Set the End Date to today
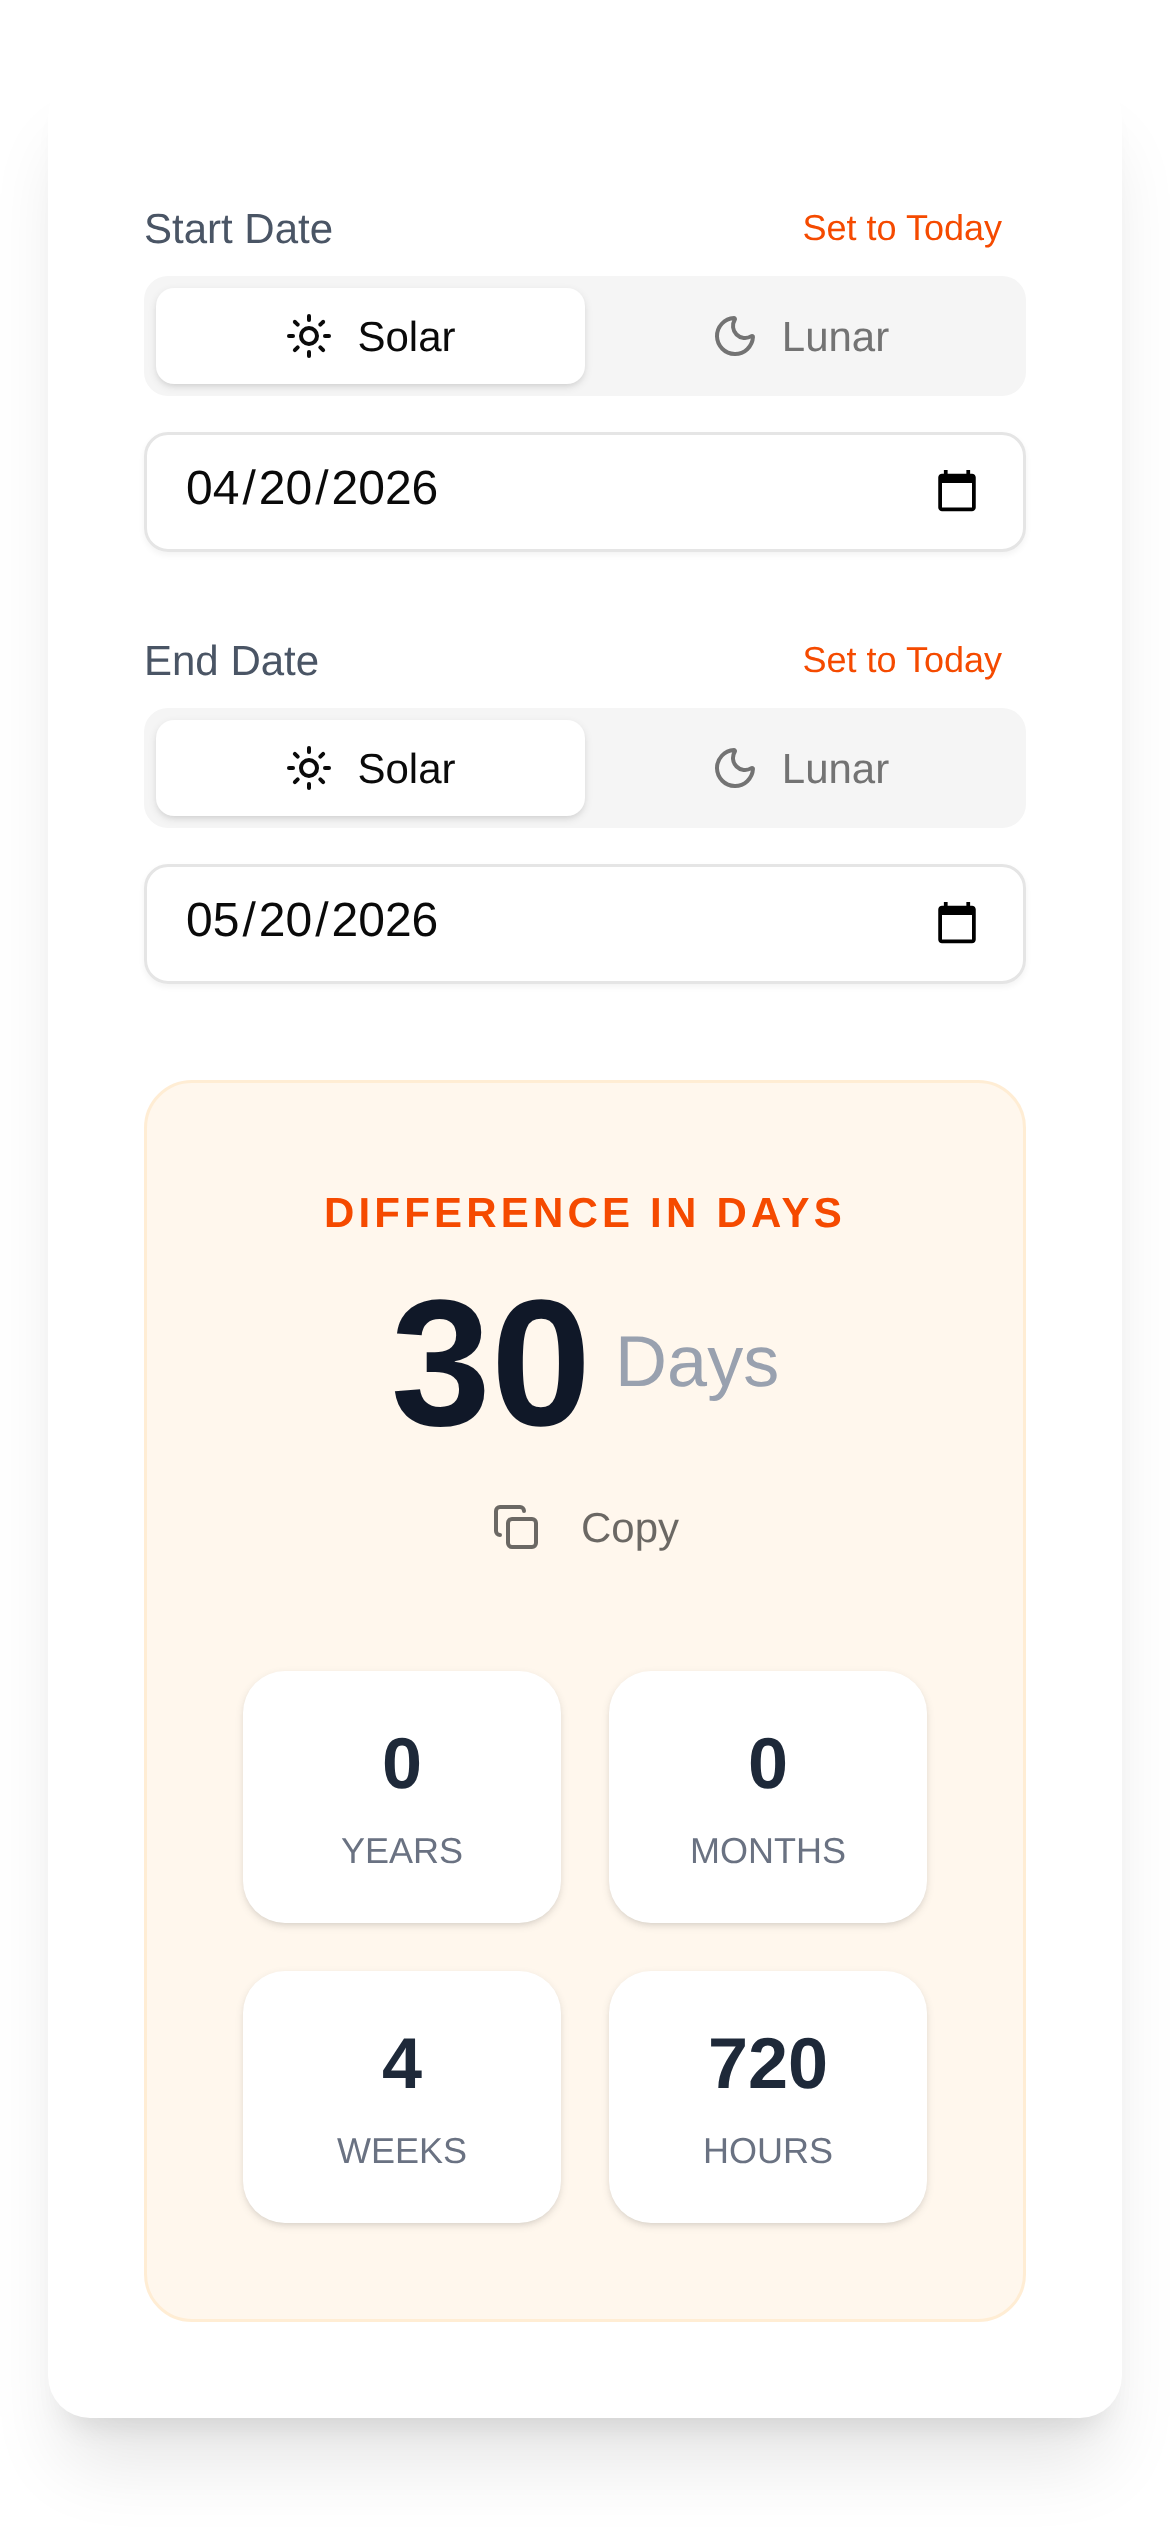This screenshot has width=1170, height=2532. [x=901, y=660]
